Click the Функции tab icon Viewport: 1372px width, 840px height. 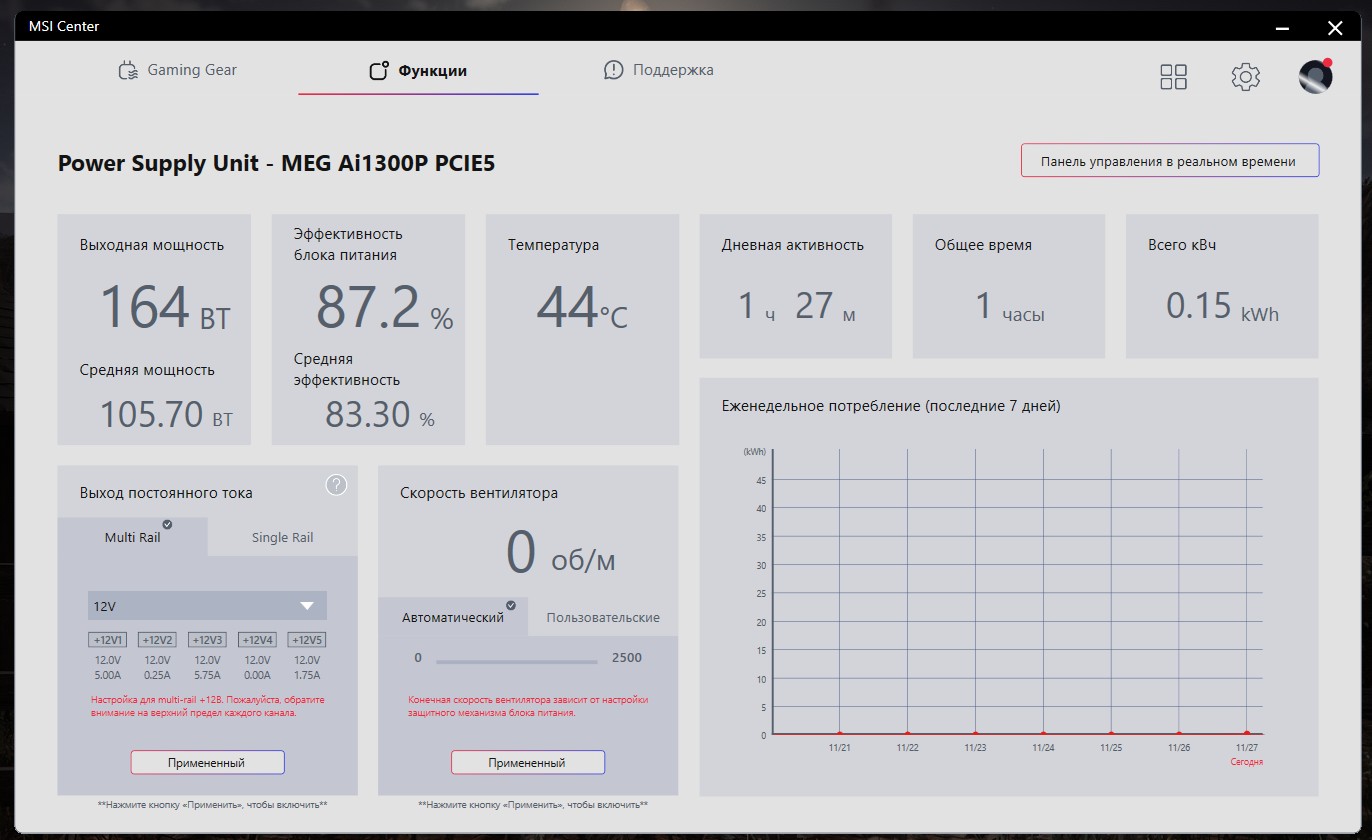coord(378,71)
